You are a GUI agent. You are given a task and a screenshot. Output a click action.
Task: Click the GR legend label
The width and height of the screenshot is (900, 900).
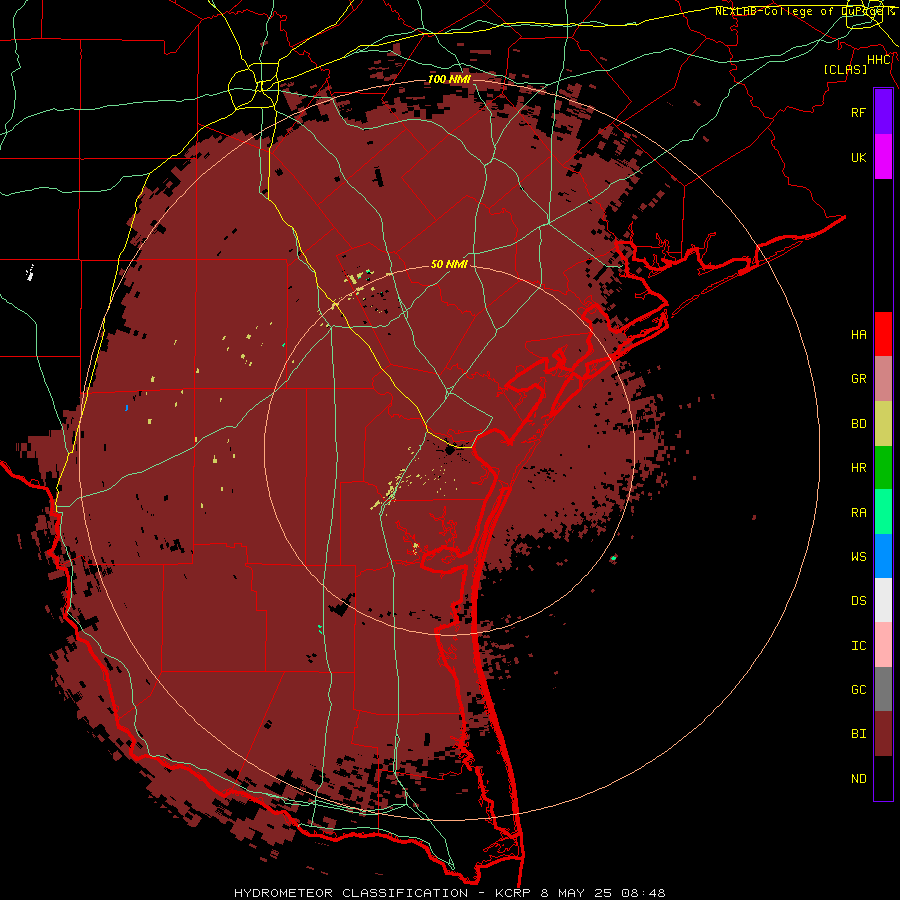coord(858,379)
